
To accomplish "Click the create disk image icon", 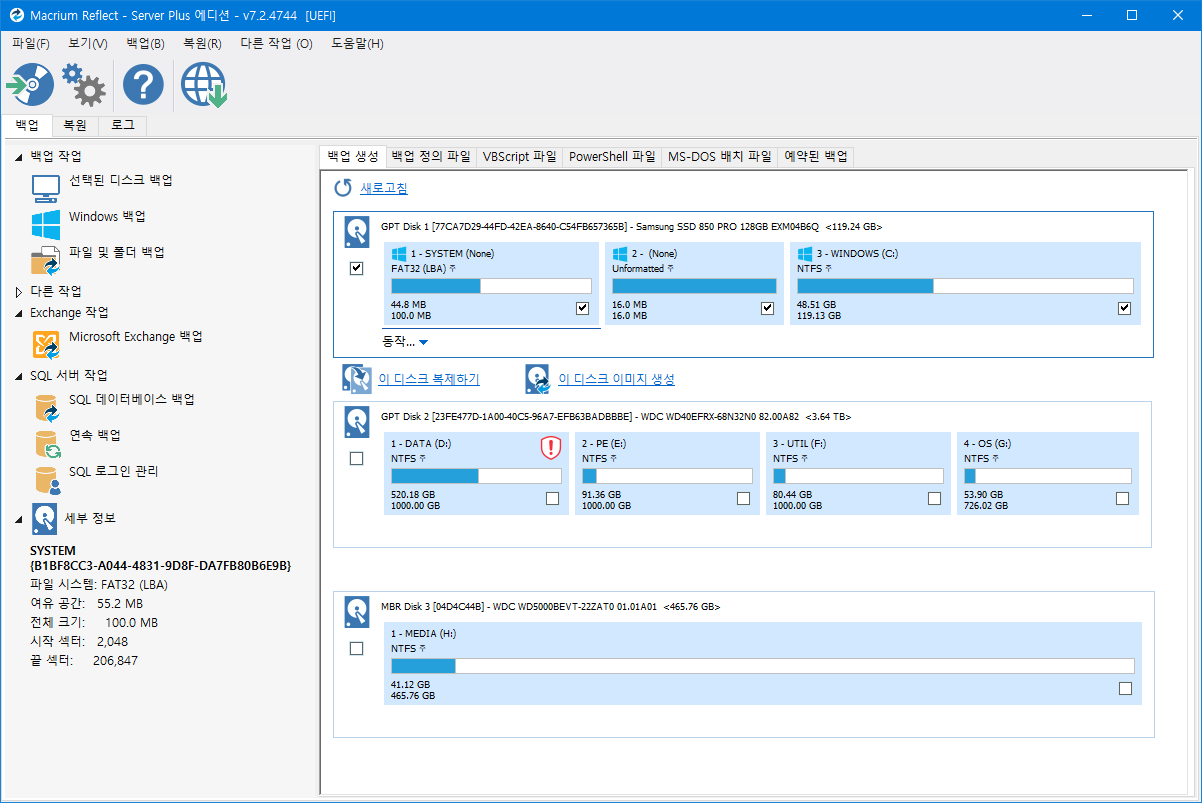I will tap(537, 379).
